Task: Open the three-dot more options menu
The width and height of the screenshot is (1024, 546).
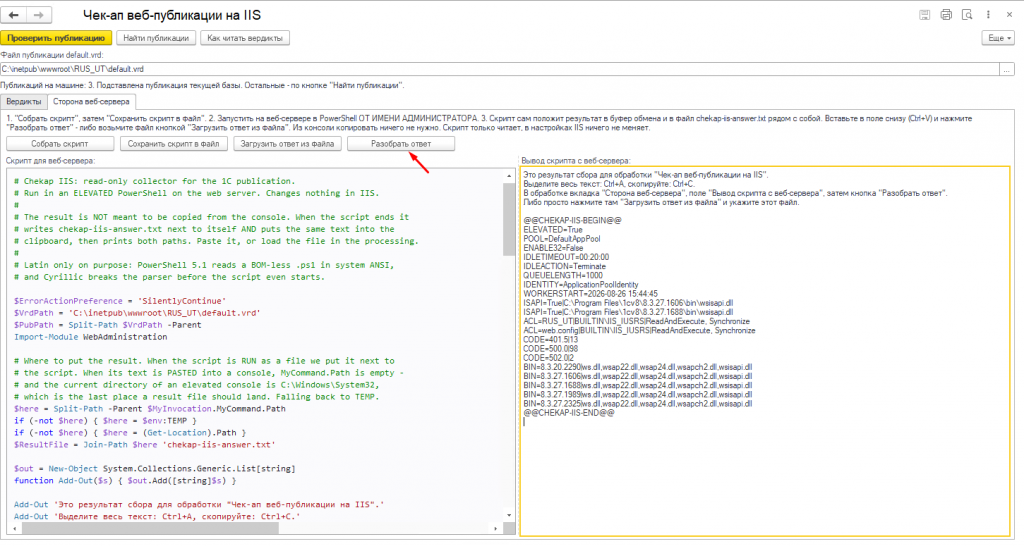Action: [x=988, y=15]
